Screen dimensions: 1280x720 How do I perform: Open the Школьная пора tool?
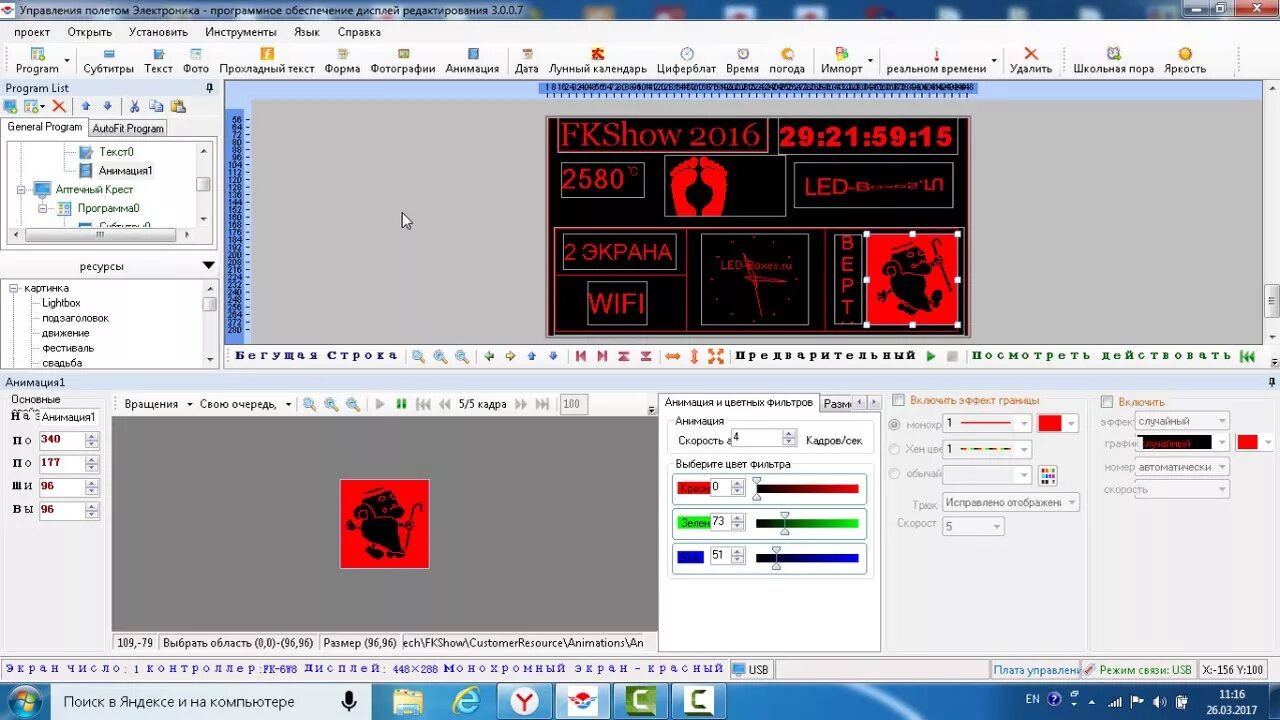point(1113,61)
